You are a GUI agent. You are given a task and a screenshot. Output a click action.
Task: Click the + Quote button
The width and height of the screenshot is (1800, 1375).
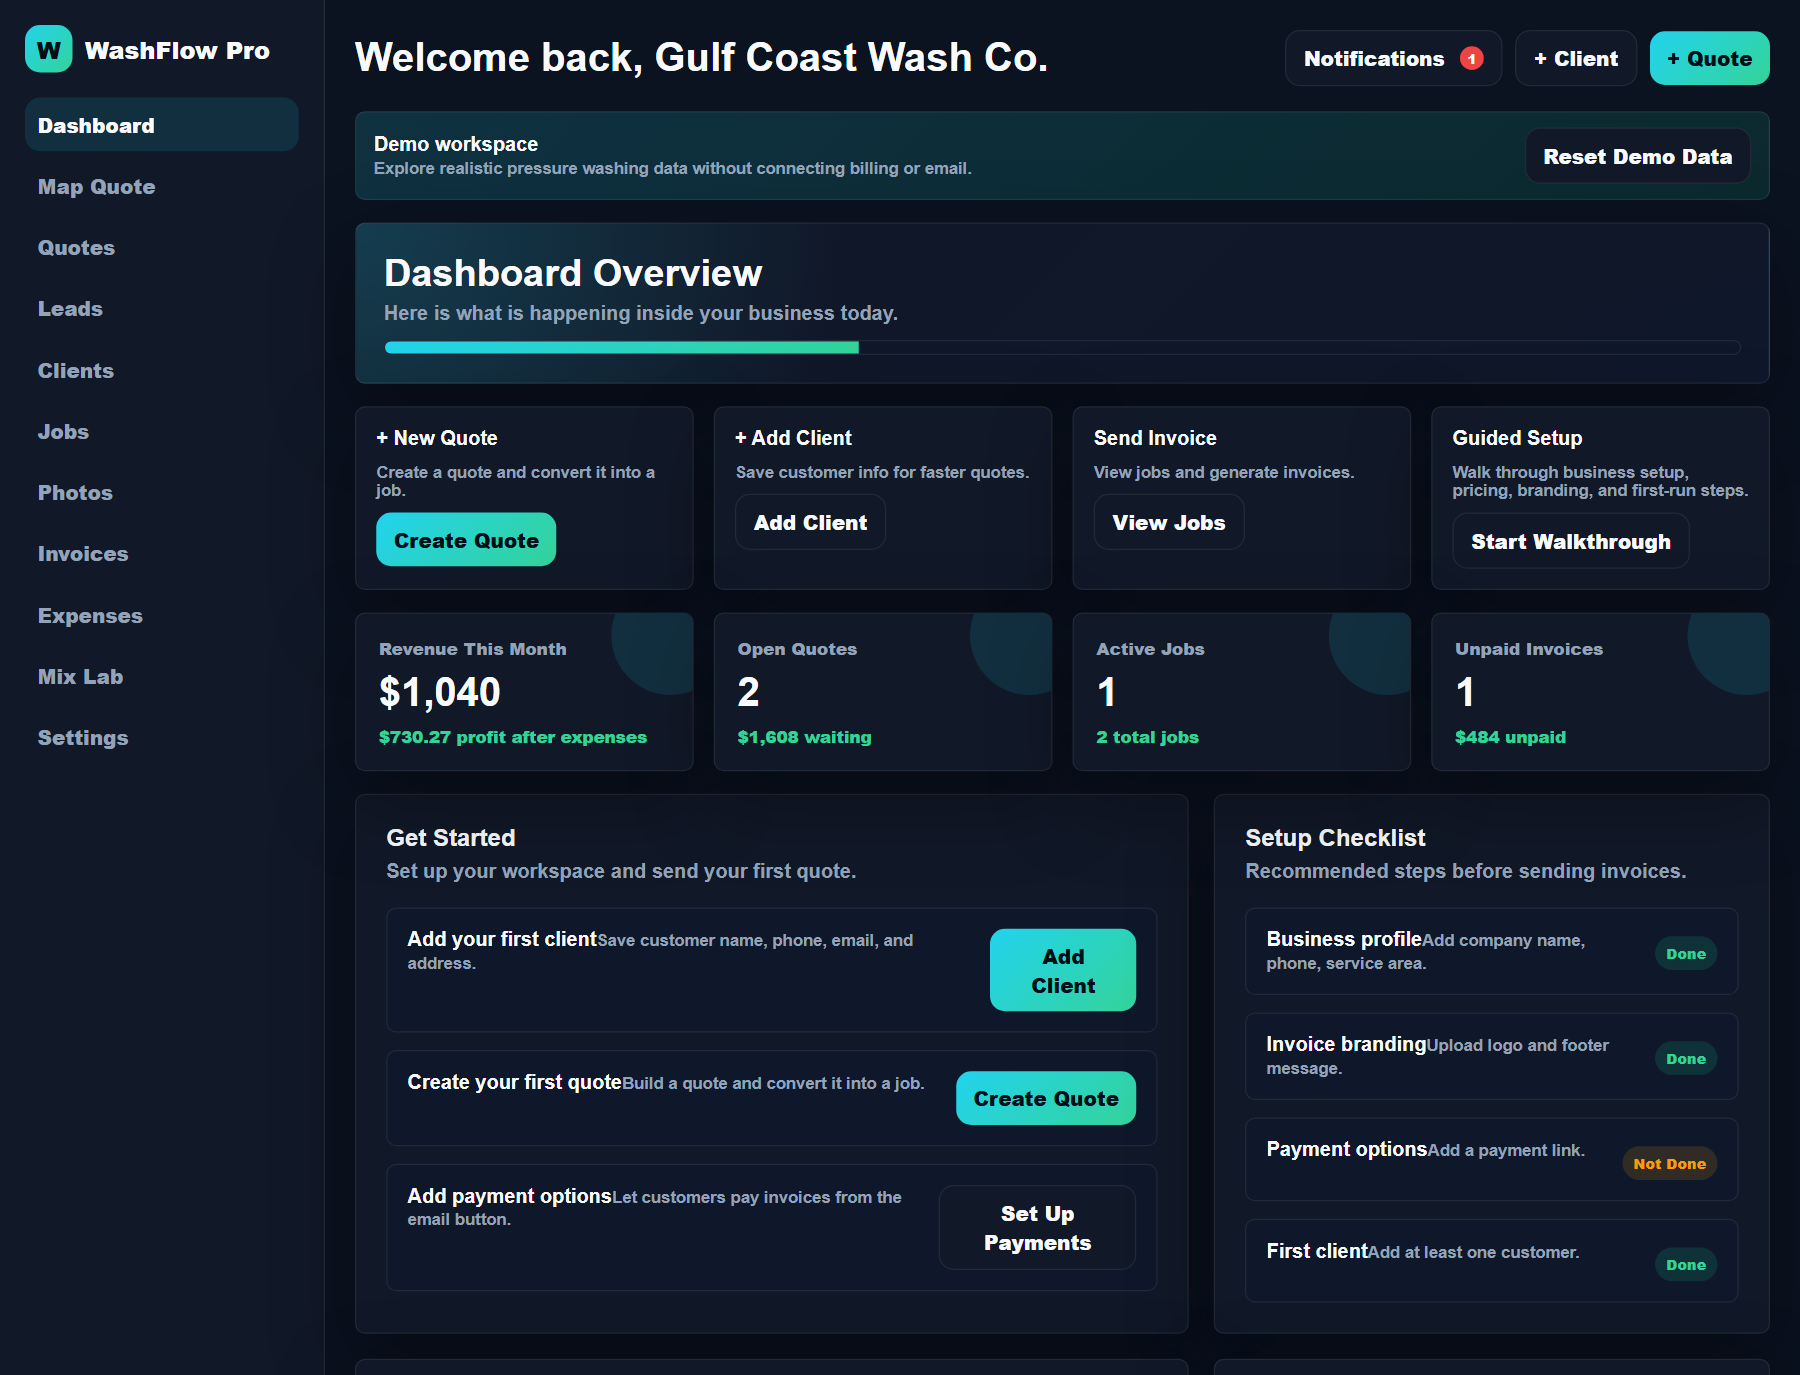coord(1709,58)
